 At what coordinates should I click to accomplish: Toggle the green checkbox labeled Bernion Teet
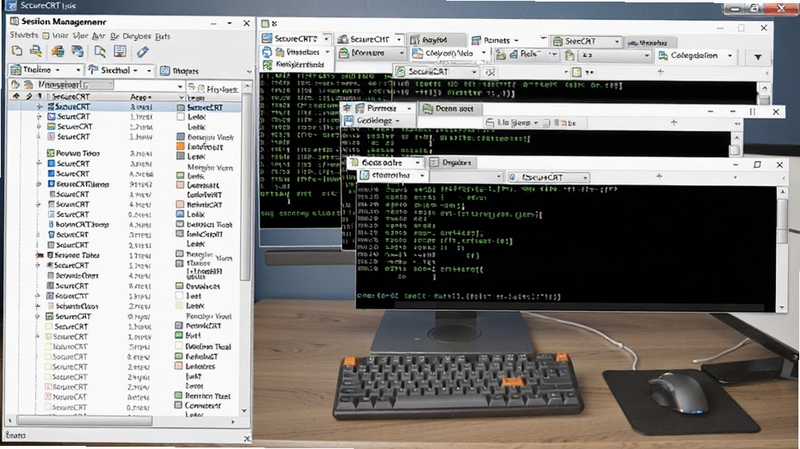point(179,395)
